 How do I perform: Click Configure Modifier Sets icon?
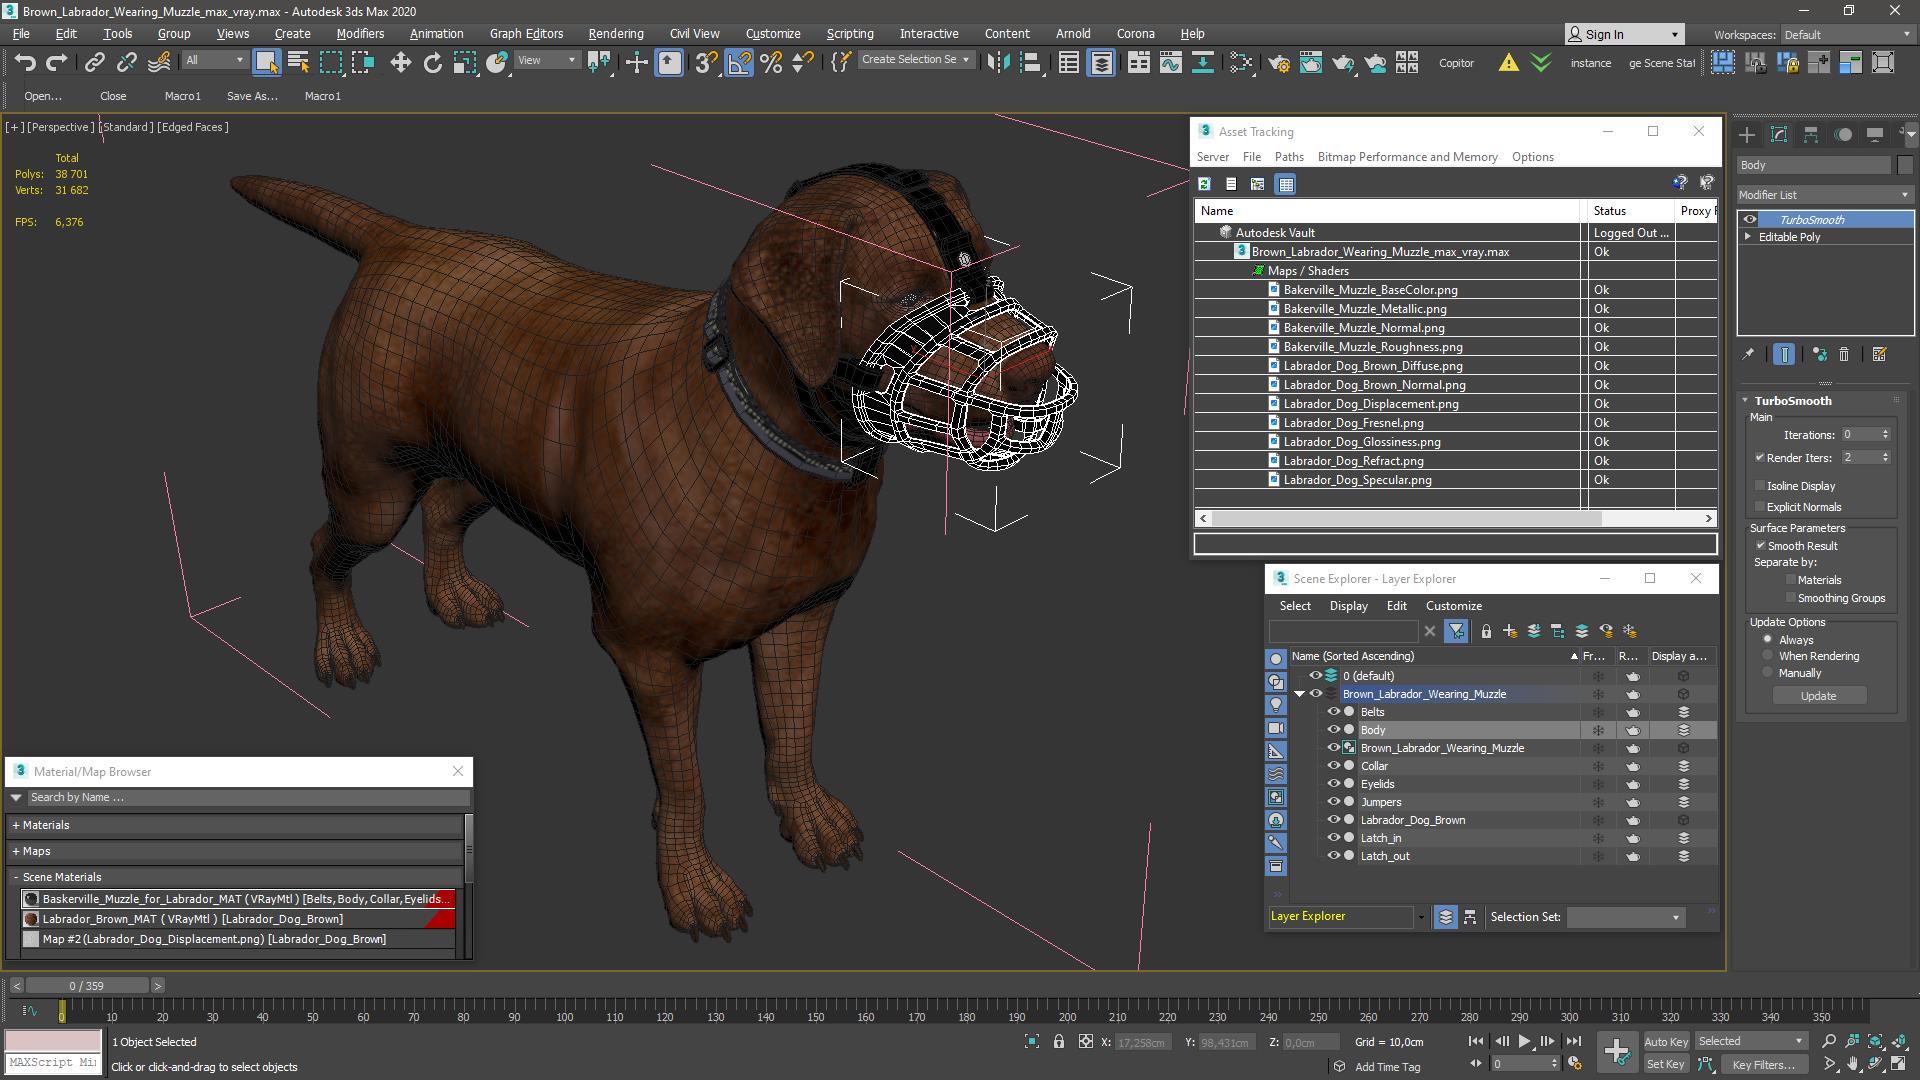point(1879,354)
